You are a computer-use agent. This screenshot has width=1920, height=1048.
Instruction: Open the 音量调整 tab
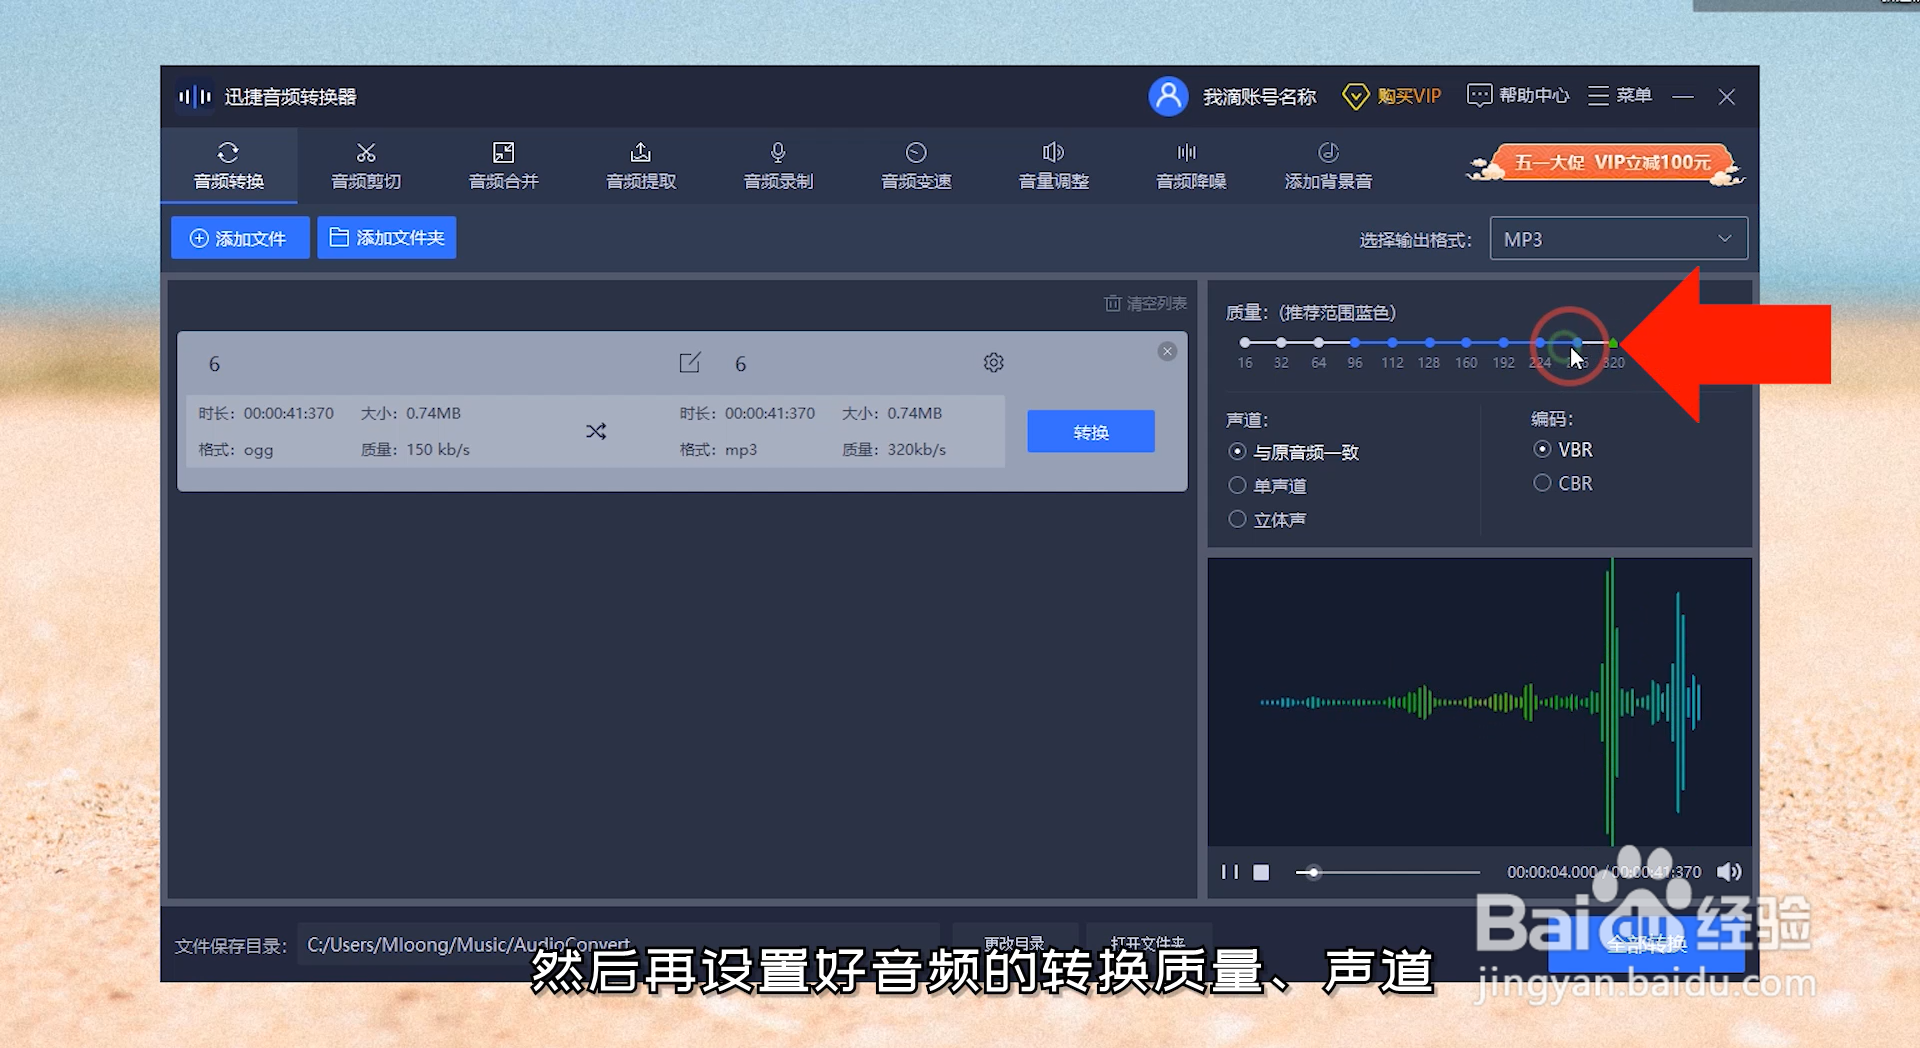[1053, 166]
